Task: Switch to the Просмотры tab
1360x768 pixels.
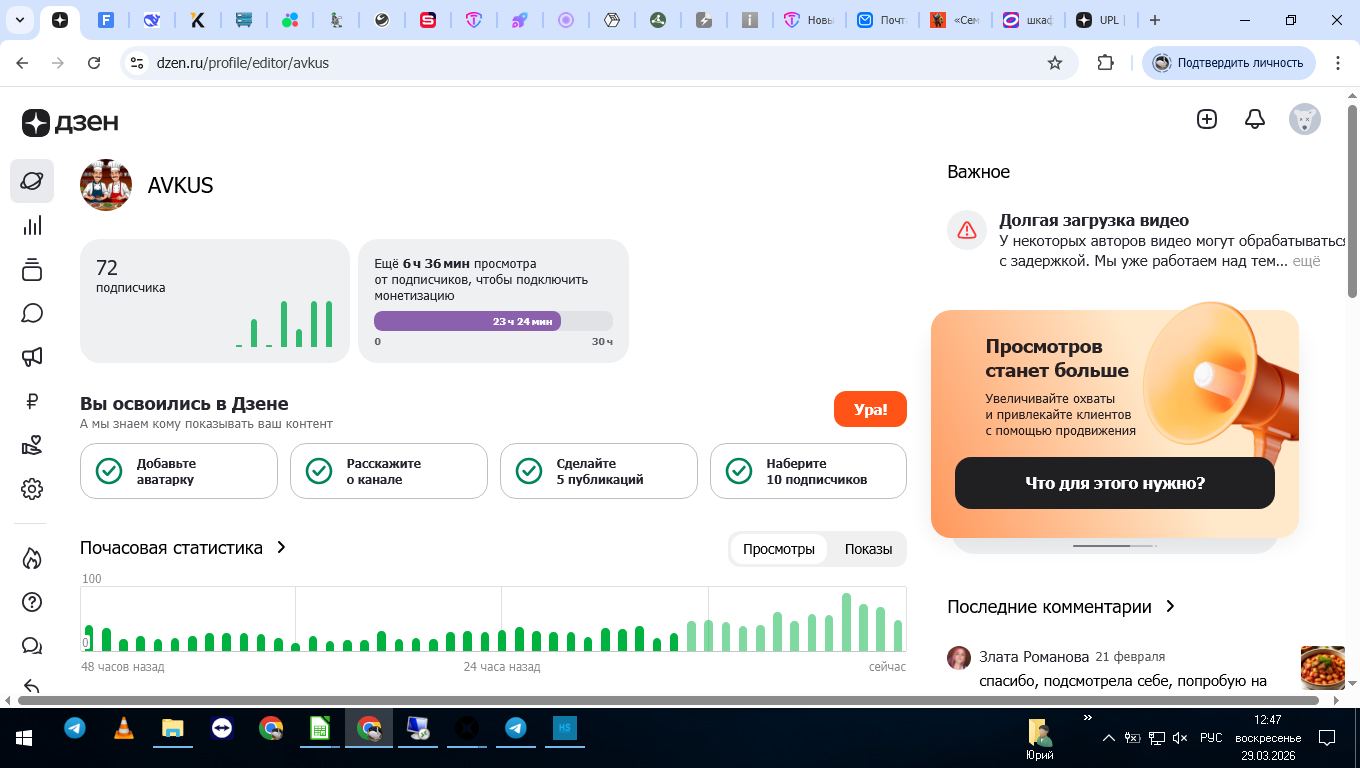Action: tap(779, 549)
